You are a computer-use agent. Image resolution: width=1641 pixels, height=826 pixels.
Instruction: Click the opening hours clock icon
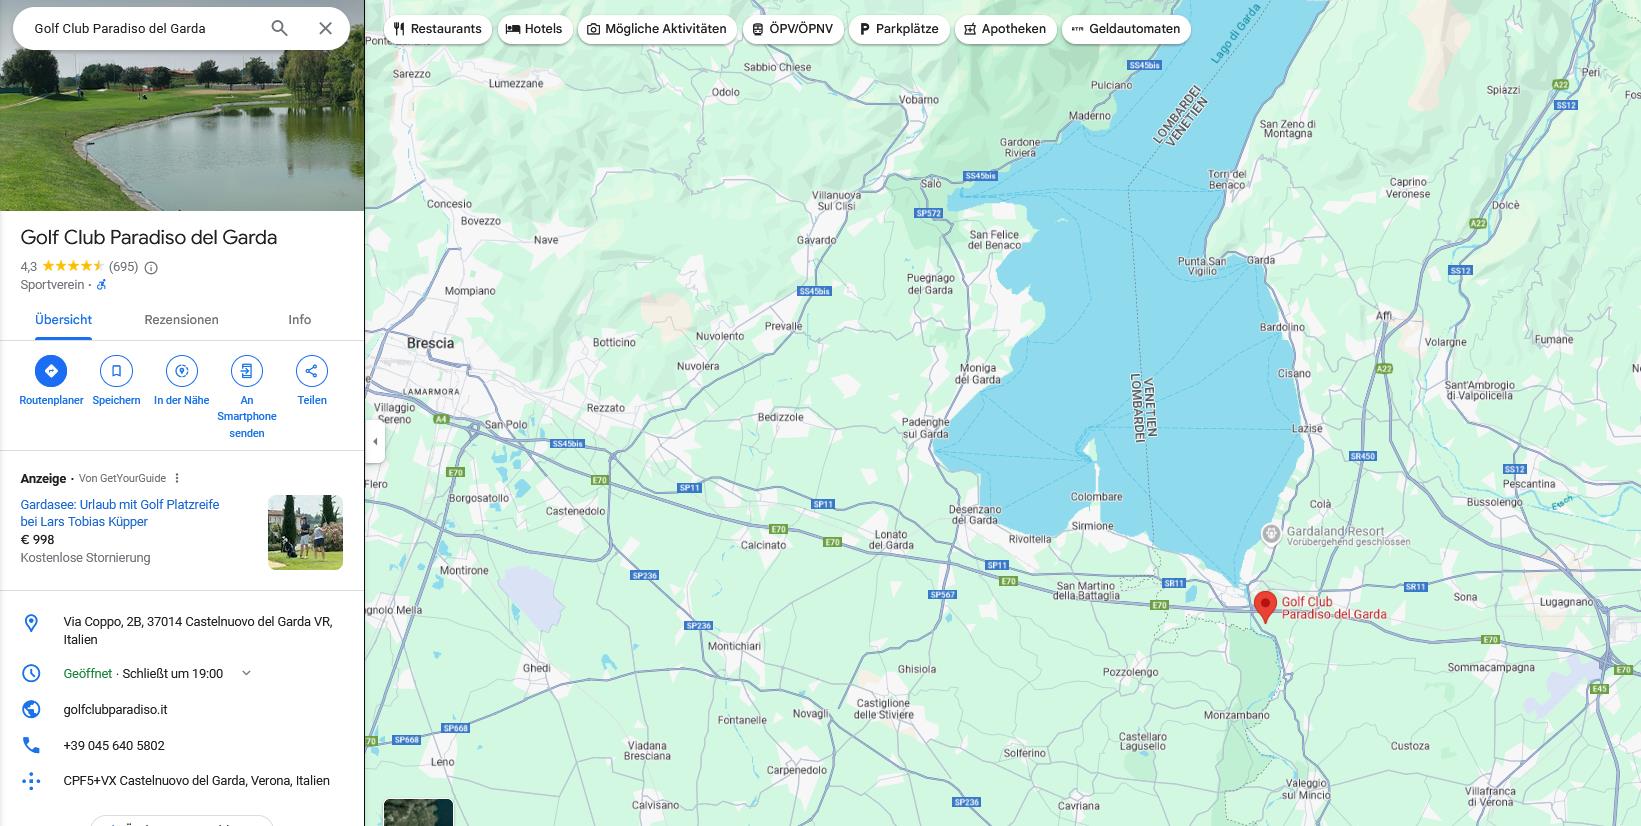coord(31,673)
